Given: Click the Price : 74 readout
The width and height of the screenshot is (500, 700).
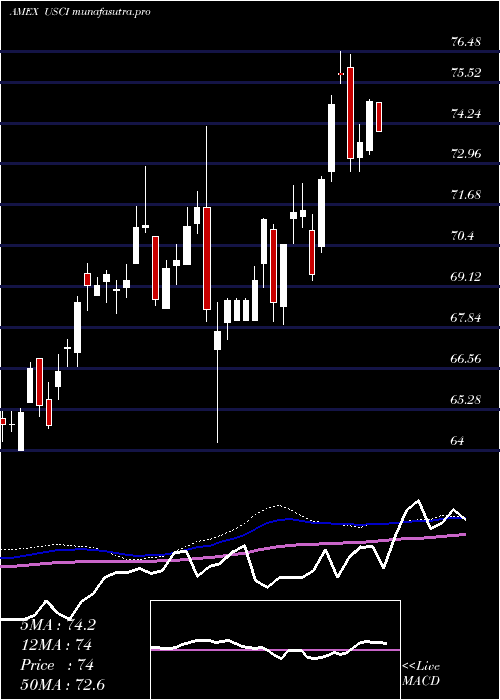Looking at the screenshot, I should [x=57, y=665].
